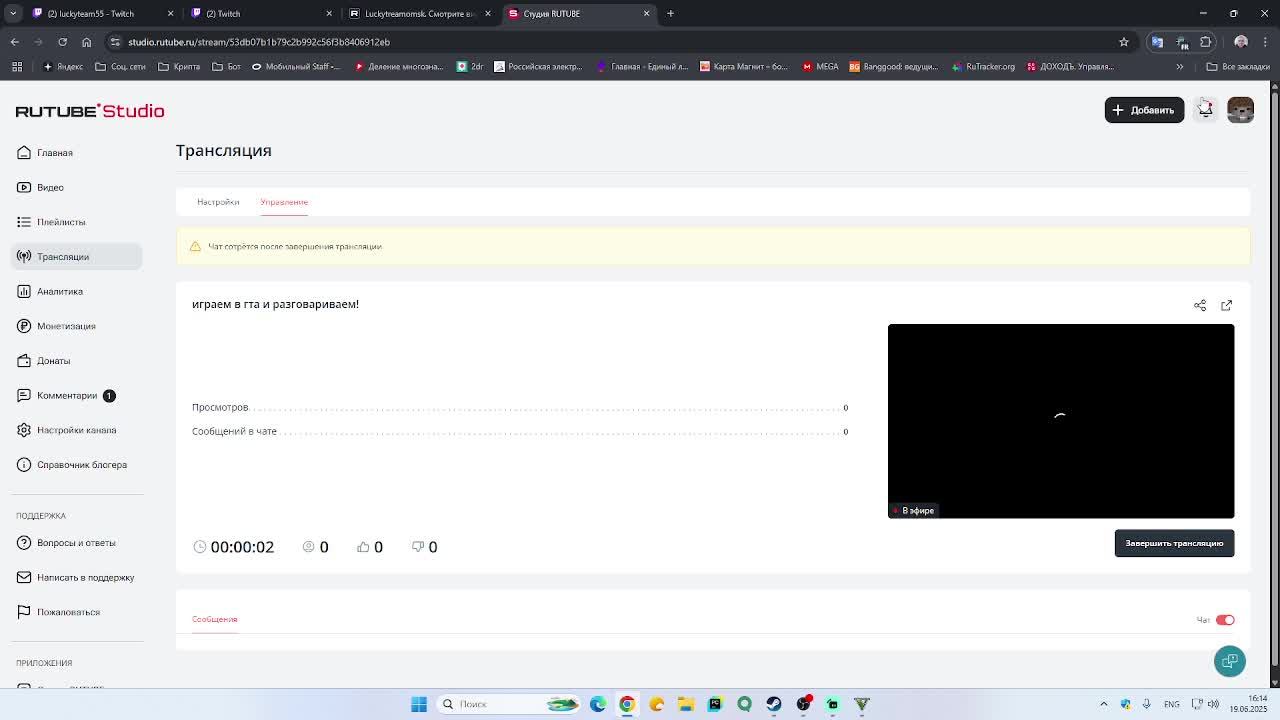The height and width of the screenshot is (720, 1280).
Task: Switch to Luckytreamomsk browser tab
Action: [x=418, y=14]
